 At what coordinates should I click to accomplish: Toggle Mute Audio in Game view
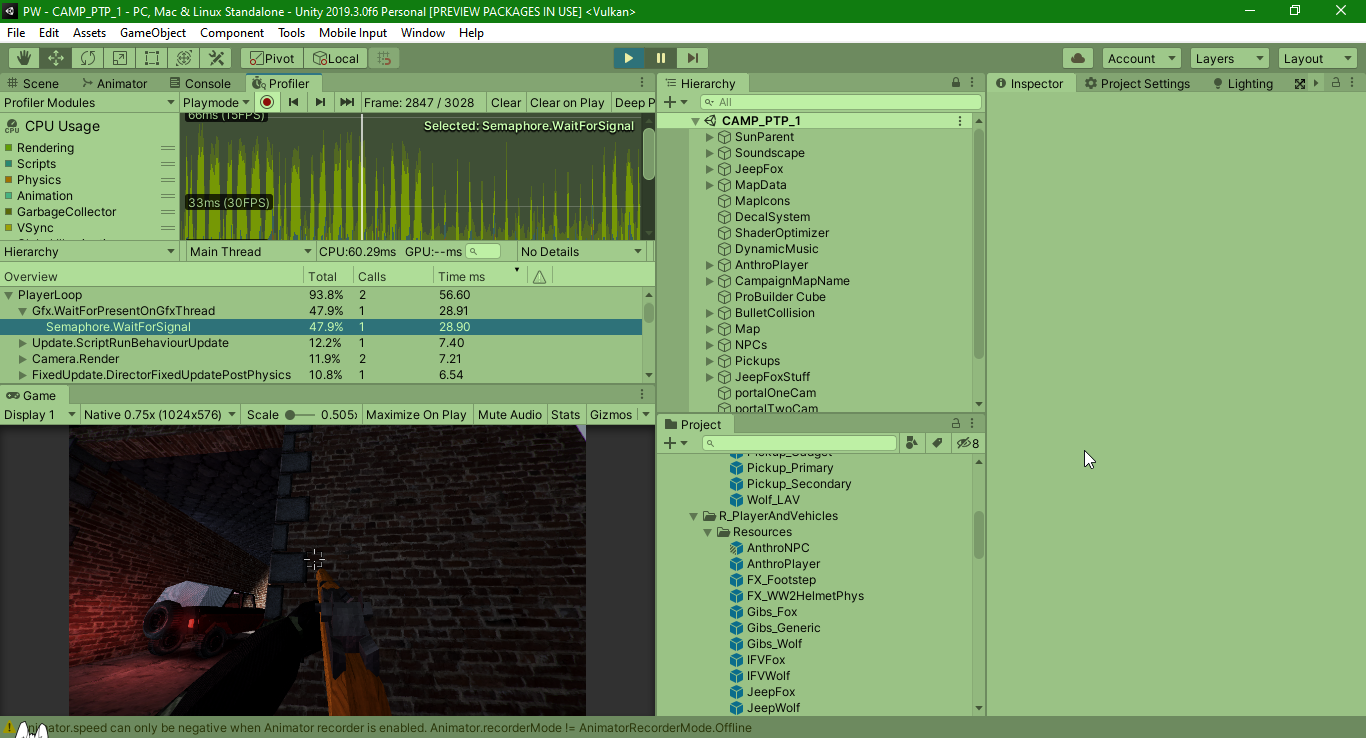point(510,414)
